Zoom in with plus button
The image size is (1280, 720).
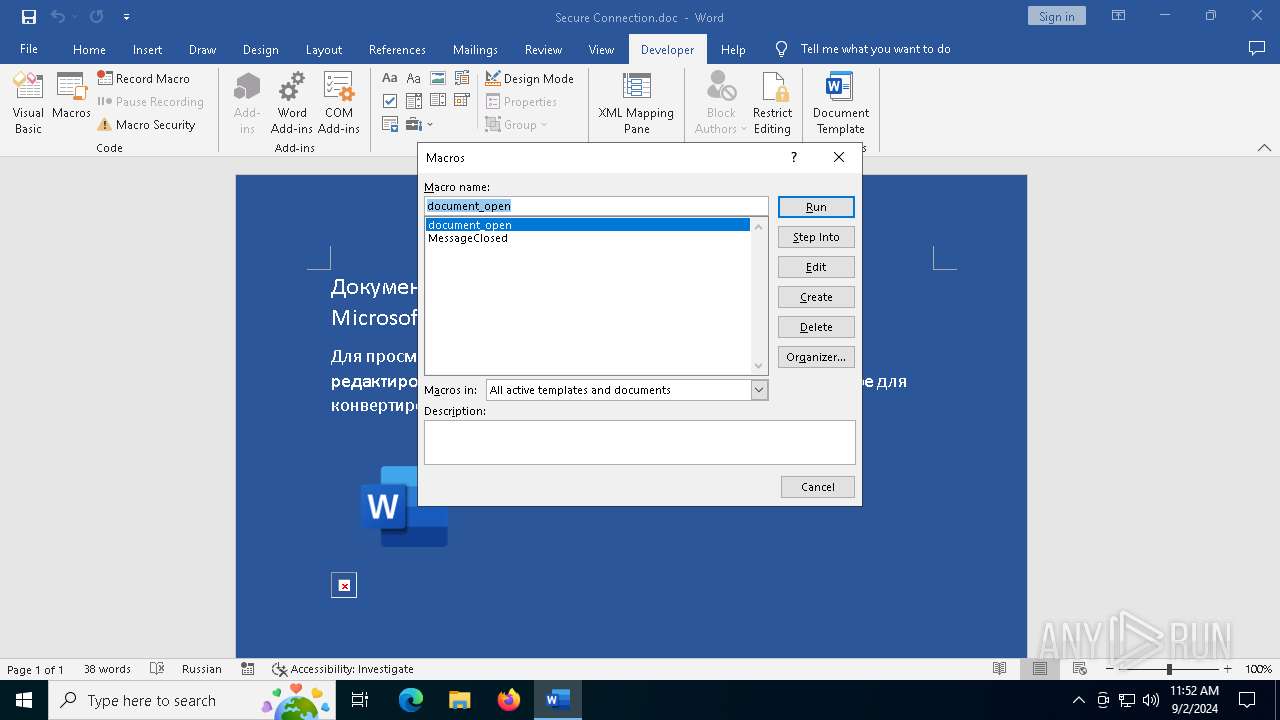pyautogui.click(x=1228, y=669)
